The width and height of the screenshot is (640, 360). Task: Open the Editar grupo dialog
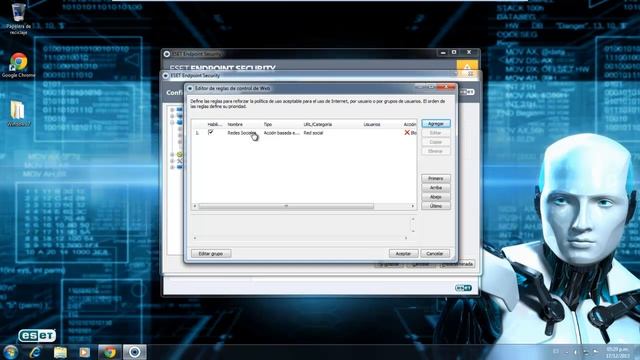(211, 253)
